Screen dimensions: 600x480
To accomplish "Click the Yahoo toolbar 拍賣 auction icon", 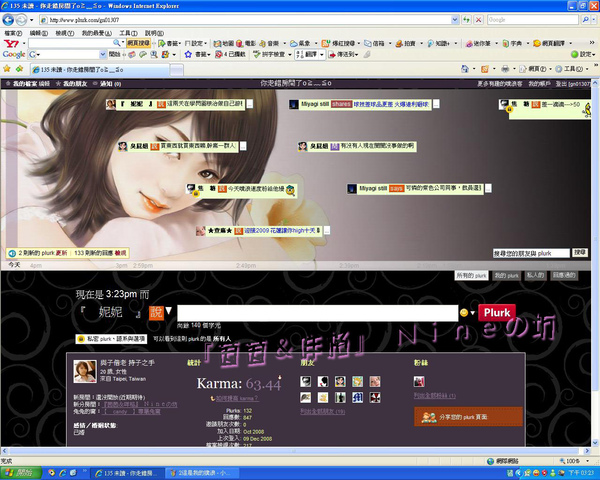I will click(x=399, y=44).
